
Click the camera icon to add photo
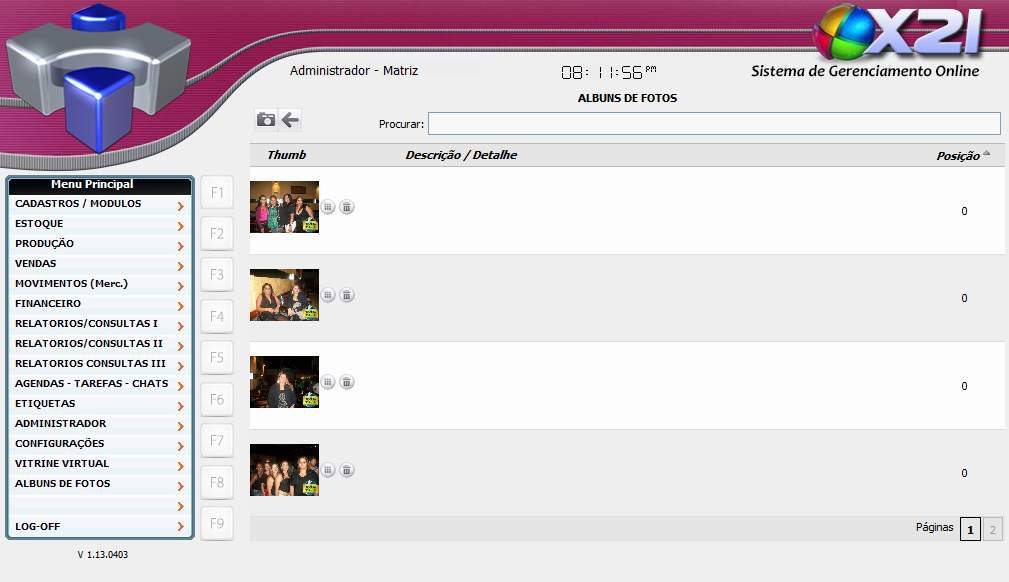pos(265,120)
